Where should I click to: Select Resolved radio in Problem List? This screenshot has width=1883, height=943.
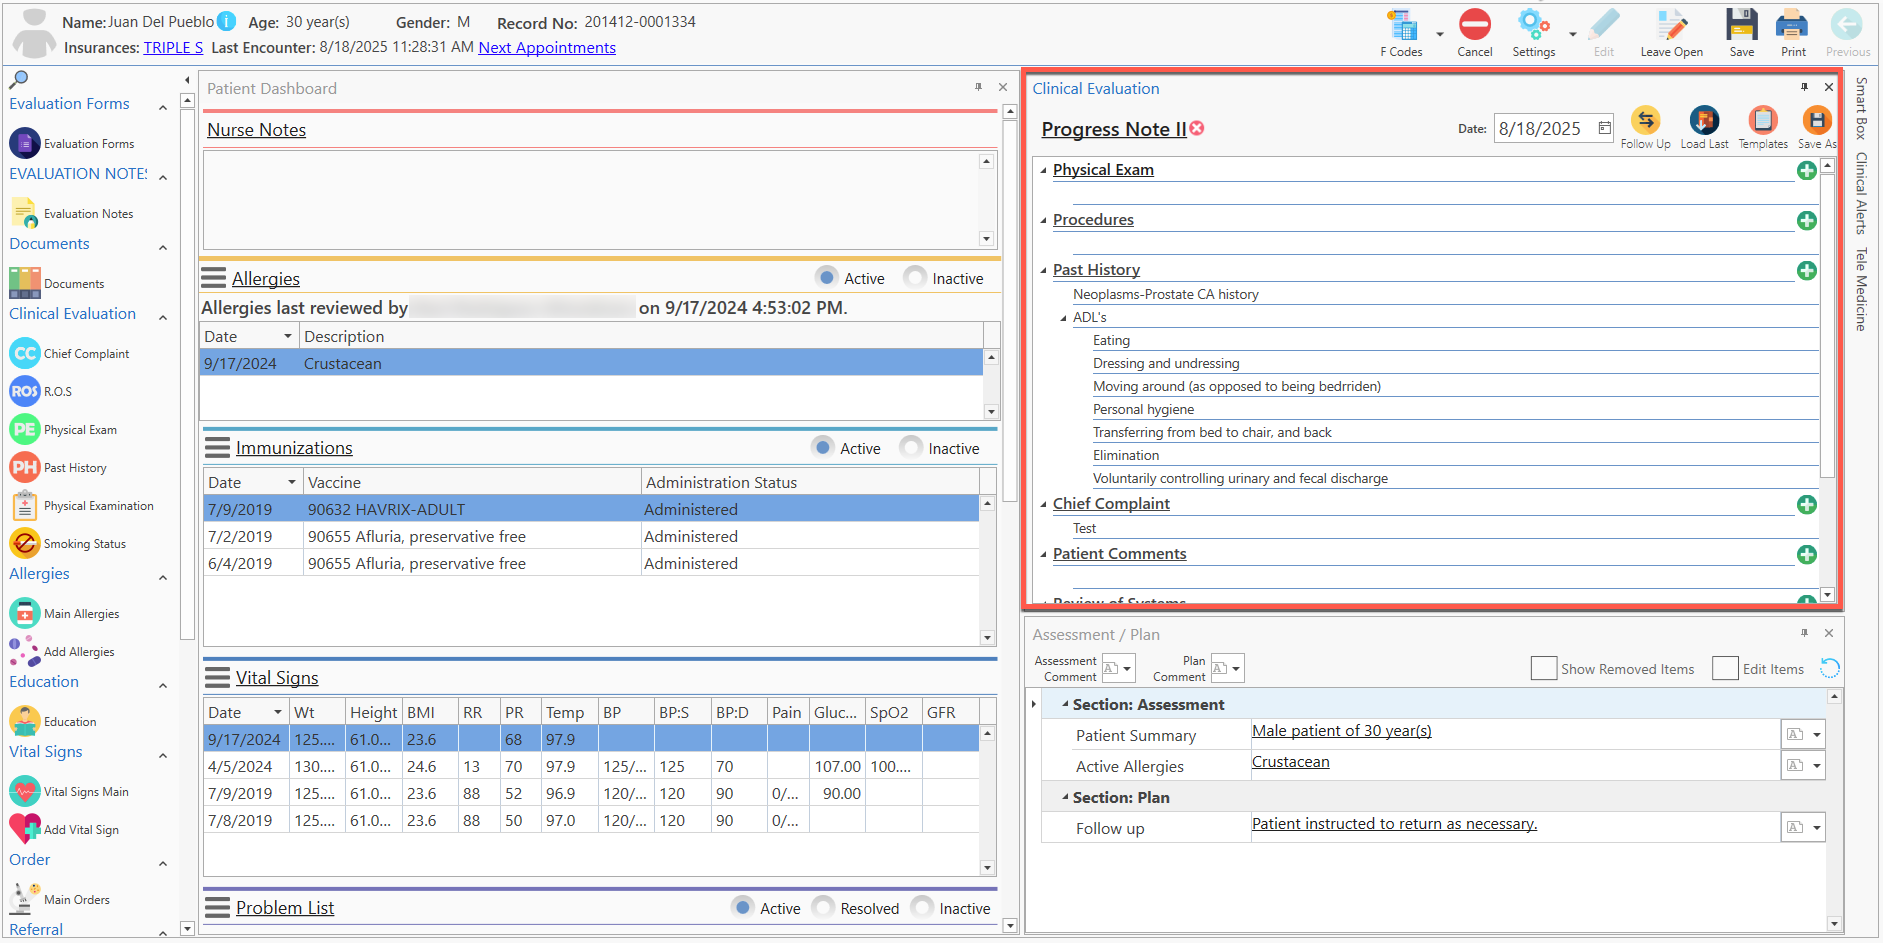[823, 907]
